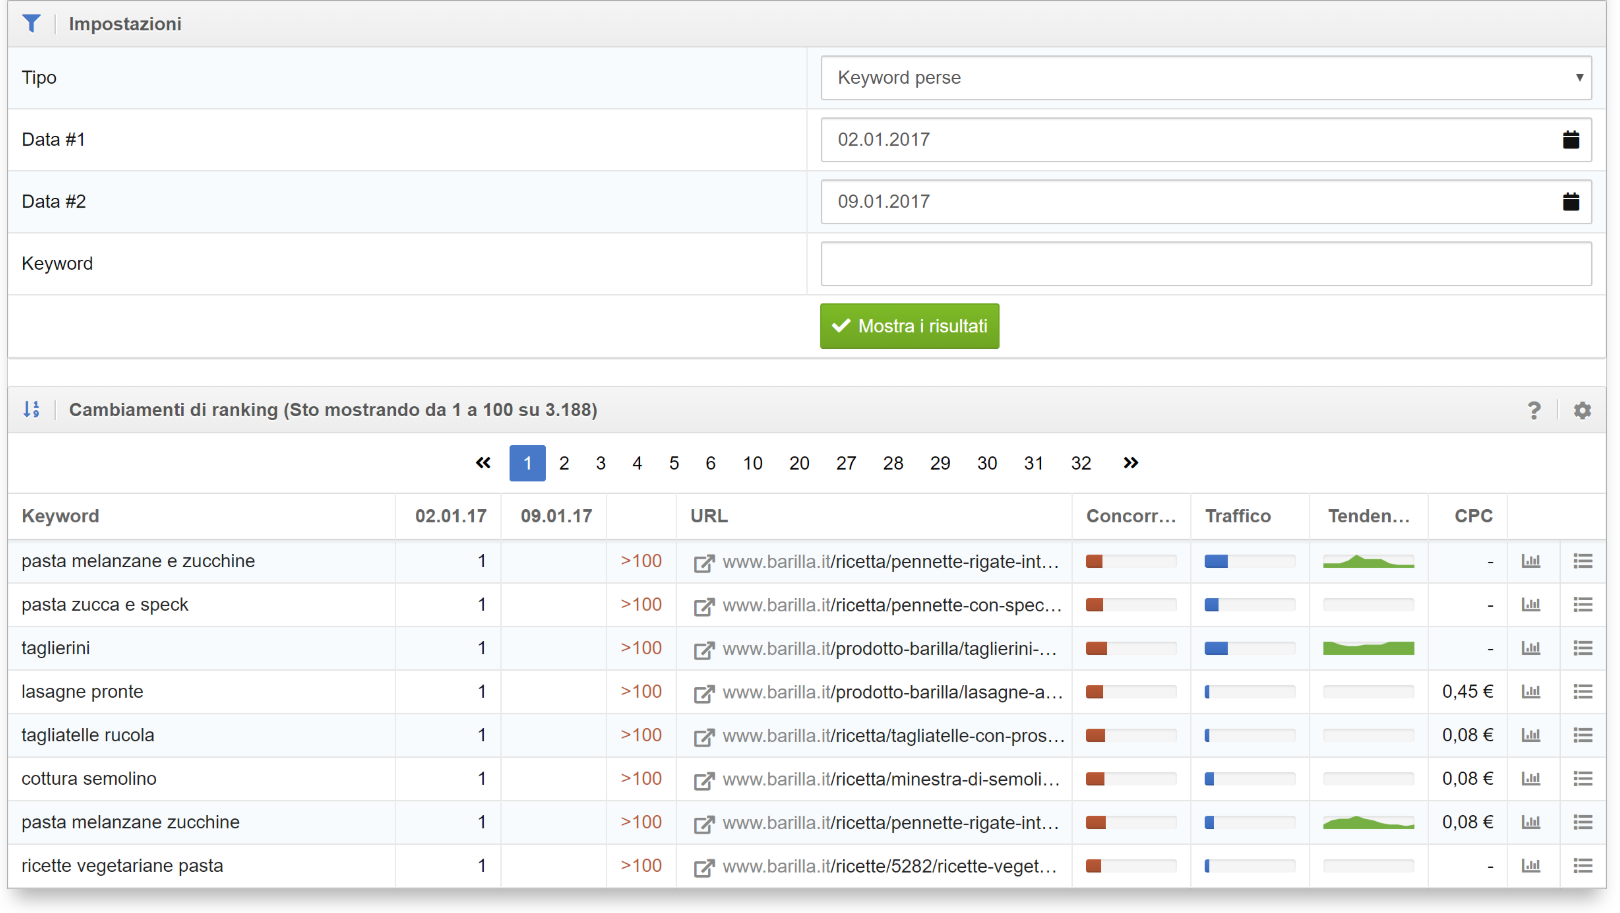Open the help question mark icon

[1534, 410]
